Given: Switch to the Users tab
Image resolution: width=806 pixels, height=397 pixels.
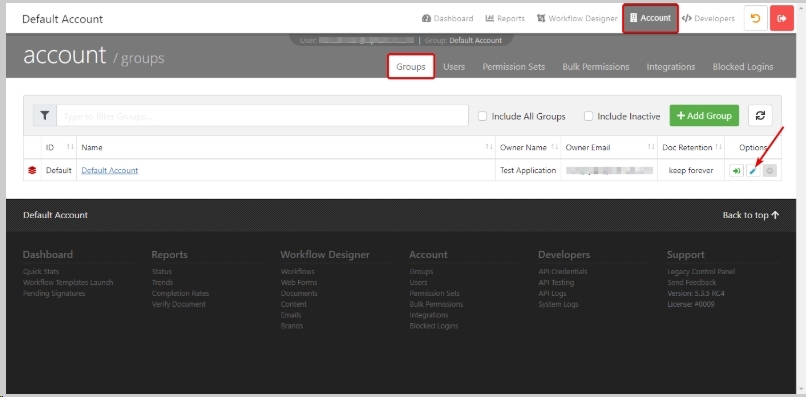Looking at the screenshot, I should [454, 67].
